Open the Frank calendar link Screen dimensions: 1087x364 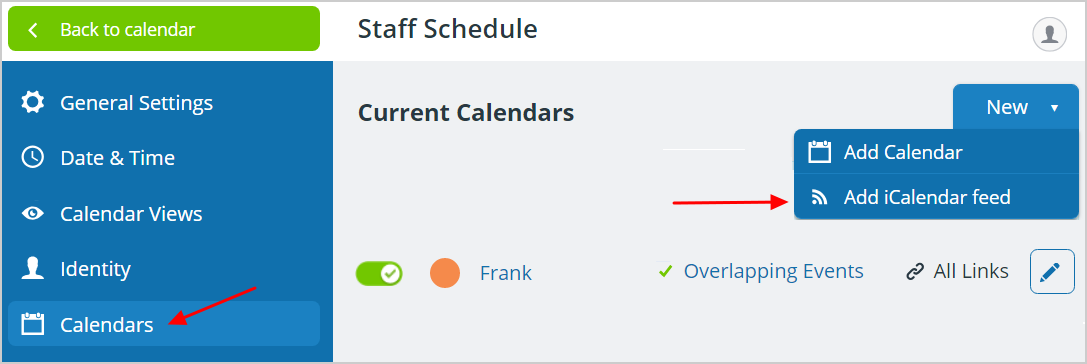coord(505,273)
